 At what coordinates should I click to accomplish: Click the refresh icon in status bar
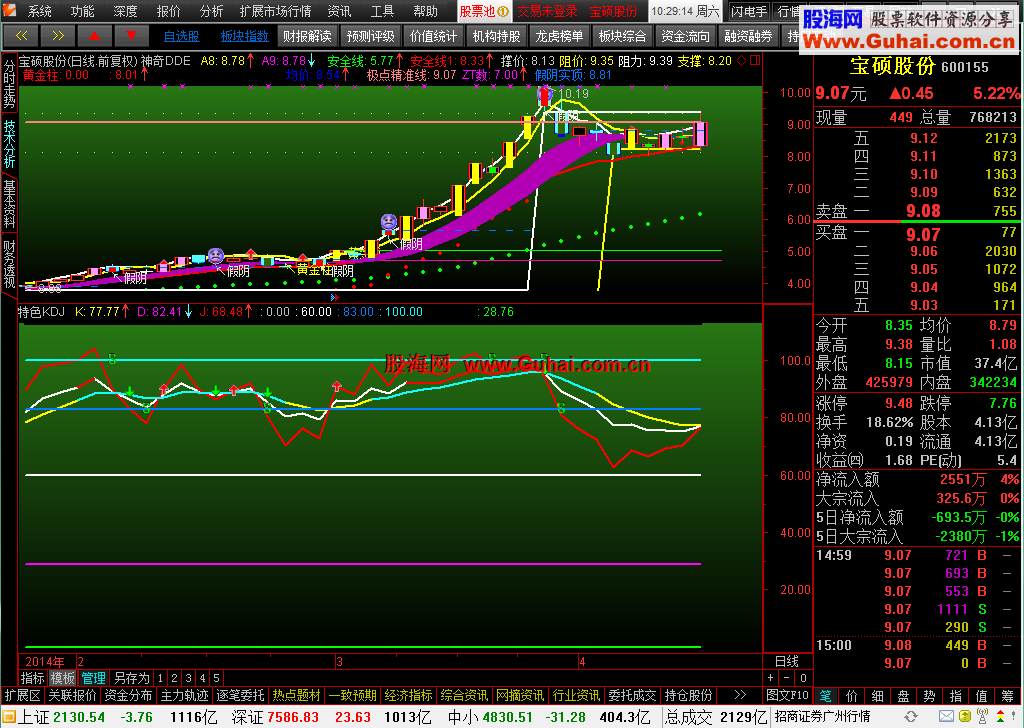point(910,717)
